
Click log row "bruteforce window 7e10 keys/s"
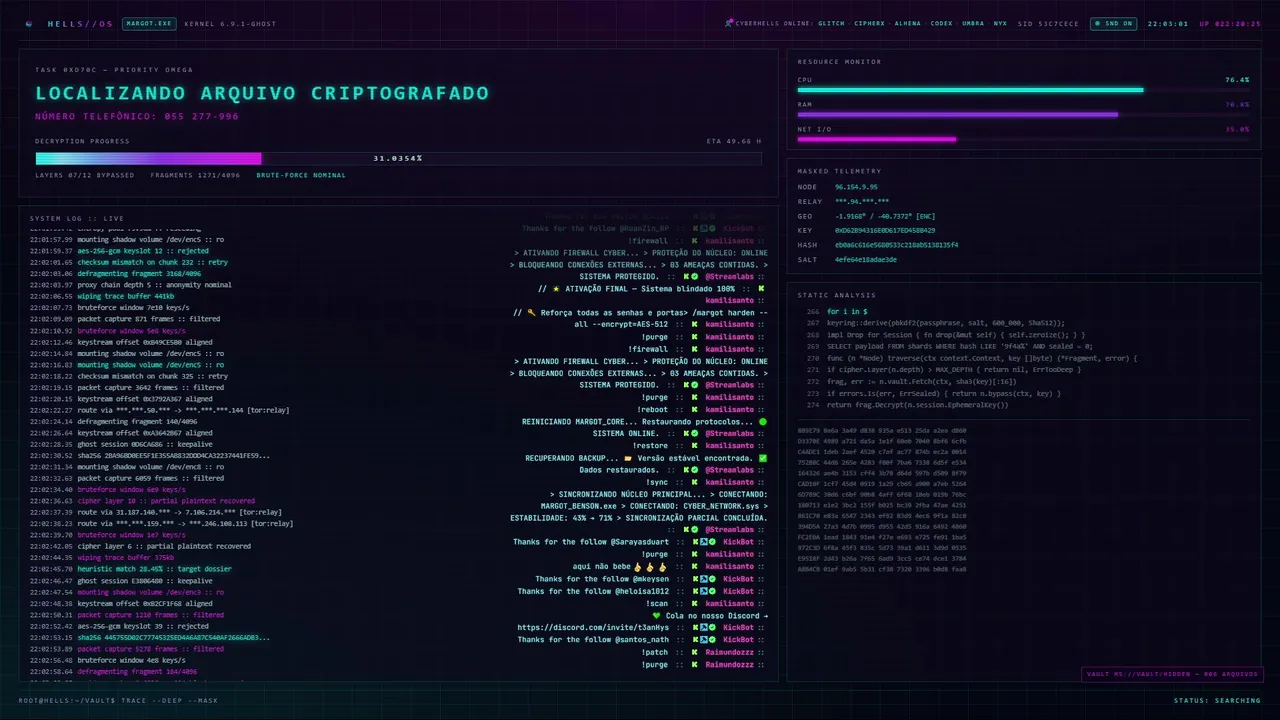107,307
